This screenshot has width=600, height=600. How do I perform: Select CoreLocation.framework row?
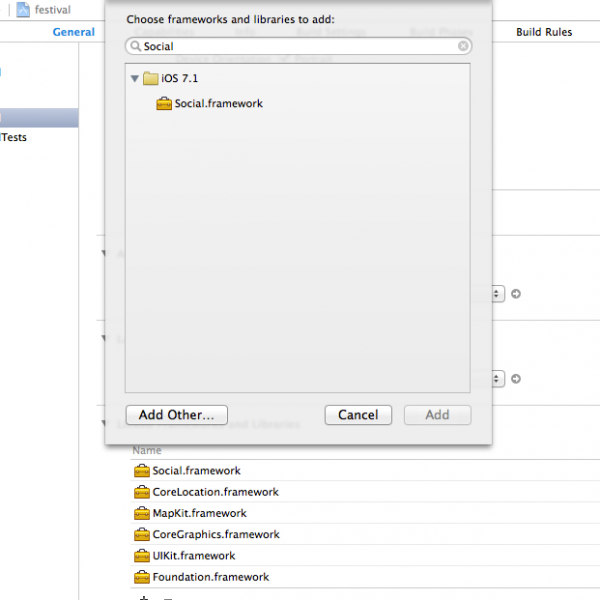click(x=365, y=492)
